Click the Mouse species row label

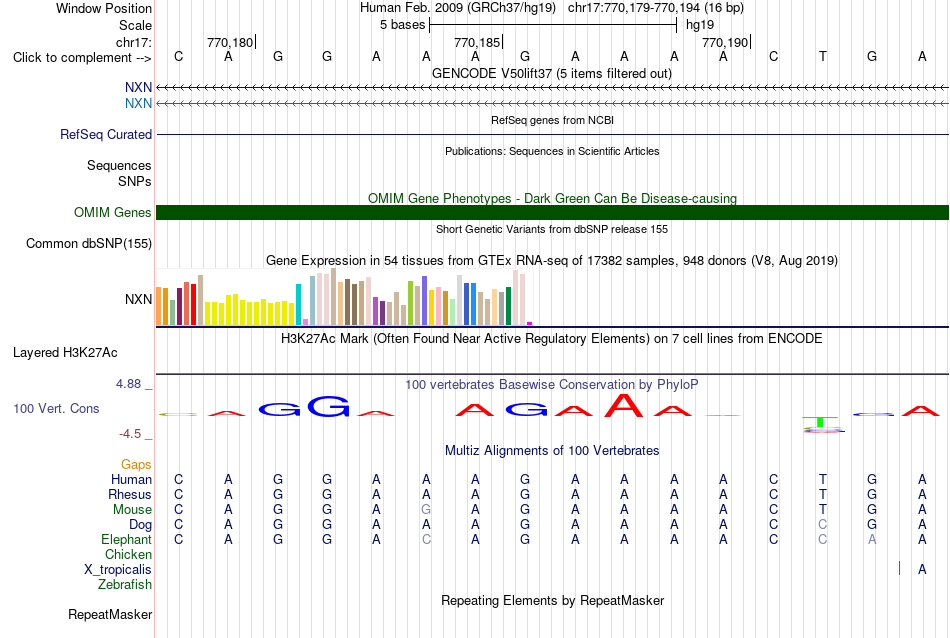[132, 510]
